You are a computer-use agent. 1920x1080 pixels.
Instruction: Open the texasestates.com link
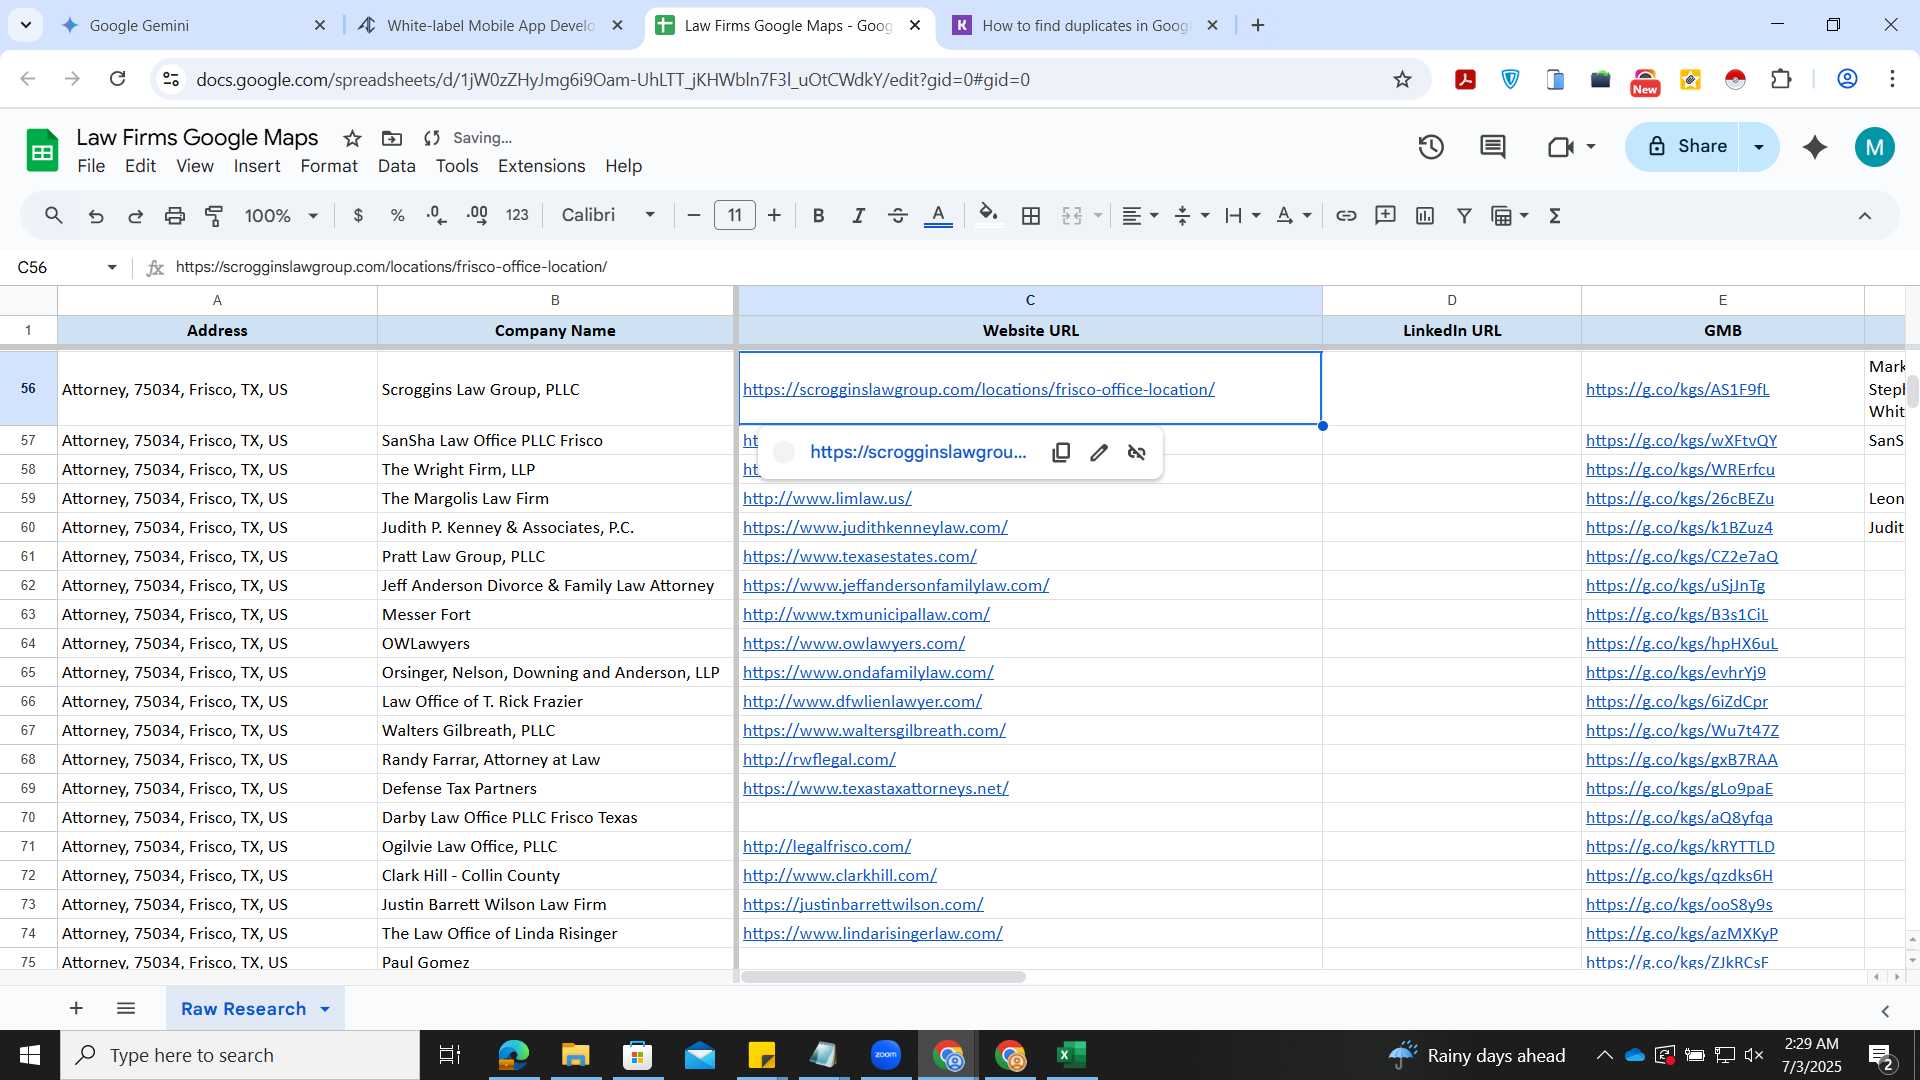click(x=859, y=556)
